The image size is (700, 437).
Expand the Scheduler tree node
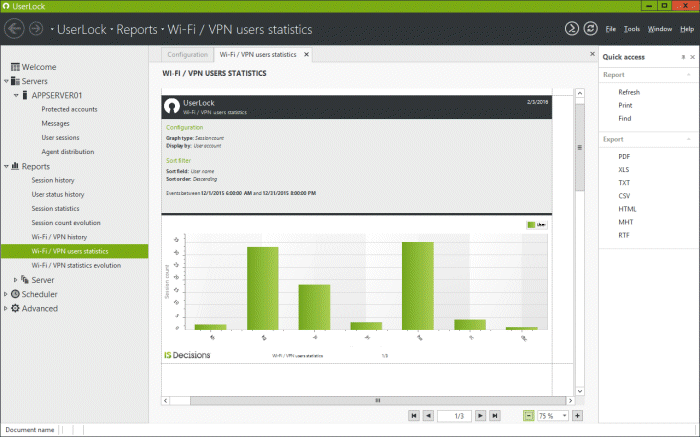5,294
